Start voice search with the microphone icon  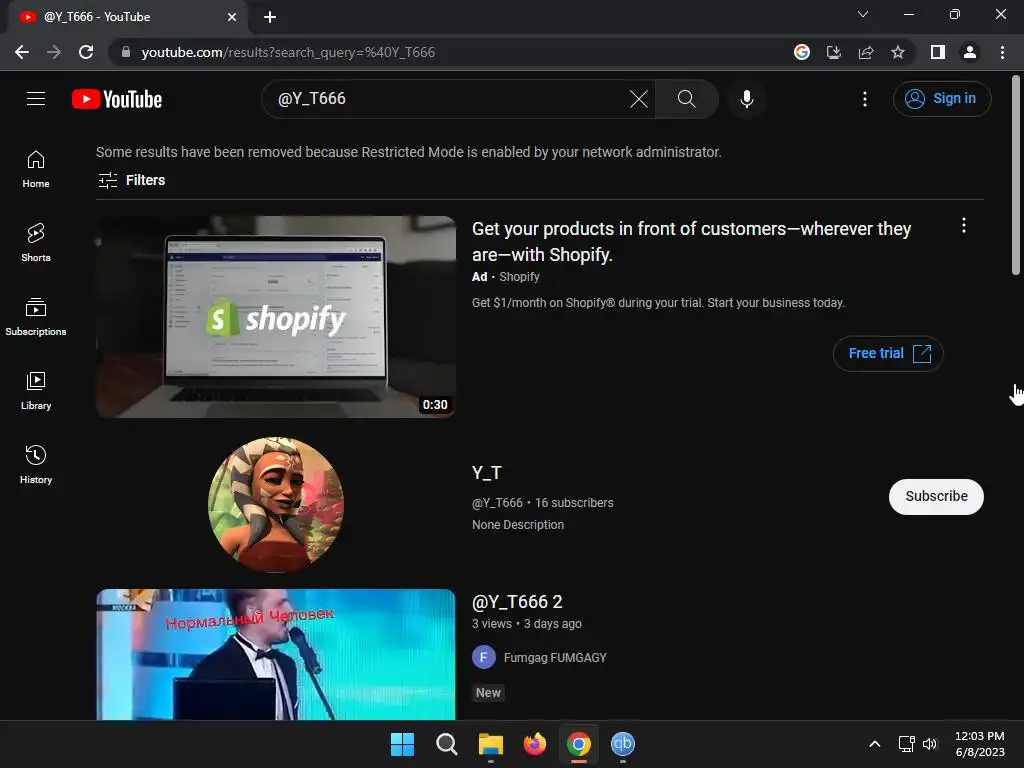(x=747, y=99)
